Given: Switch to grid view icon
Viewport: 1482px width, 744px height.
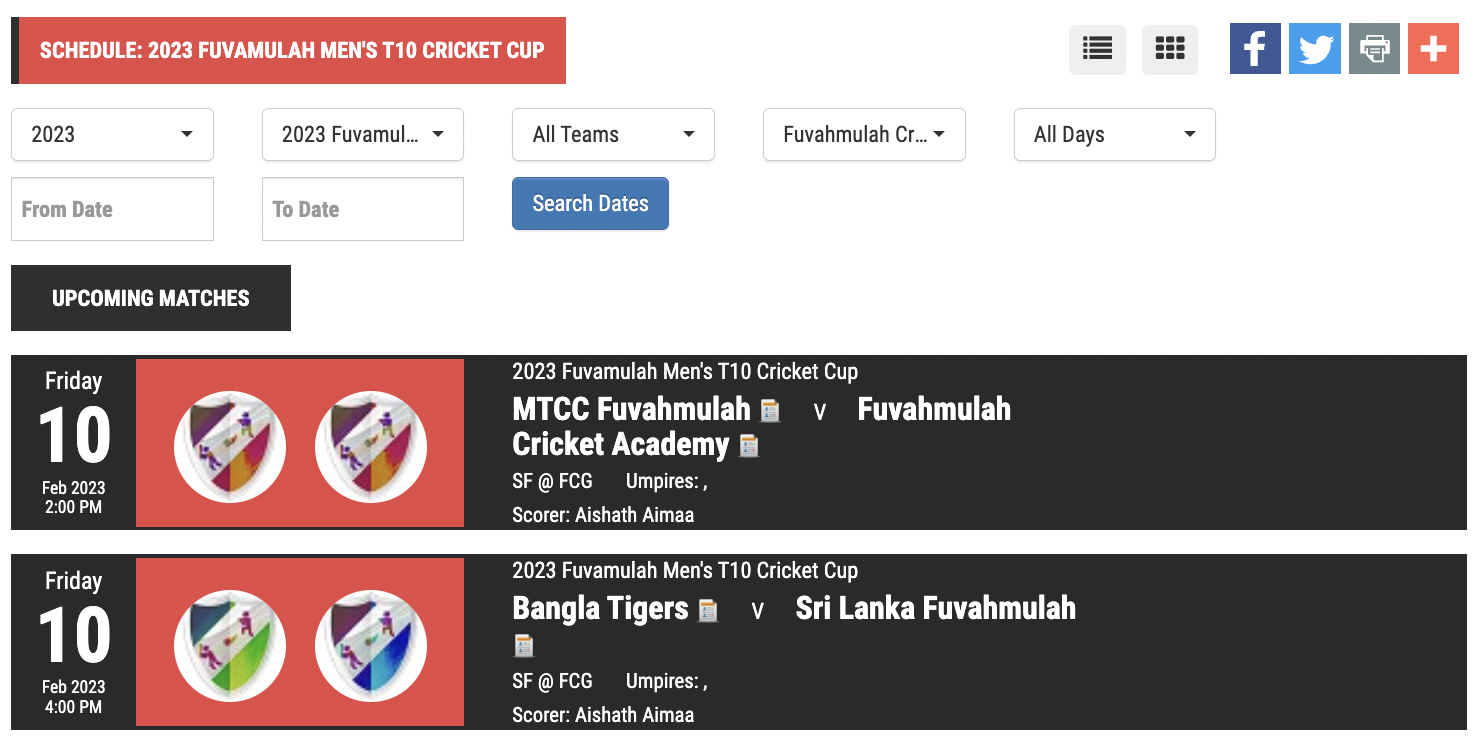Looking at the screenshot, I should click(1169, 49).
